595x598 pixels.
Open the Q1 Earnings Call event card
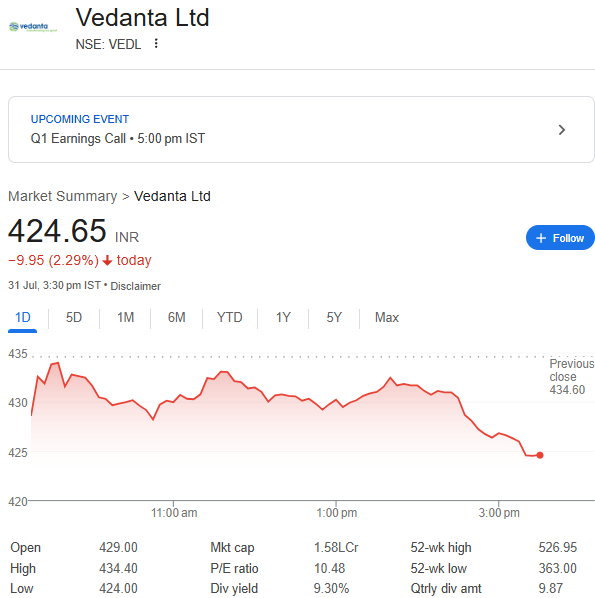(301, 130)
